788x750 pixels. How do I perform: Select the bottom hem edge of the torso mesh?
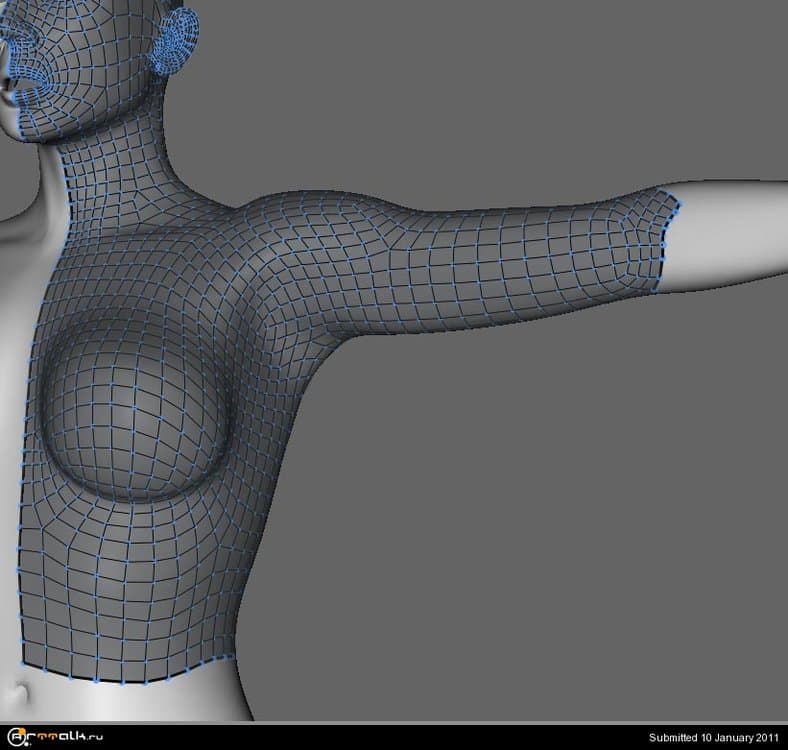coord(130,675)
